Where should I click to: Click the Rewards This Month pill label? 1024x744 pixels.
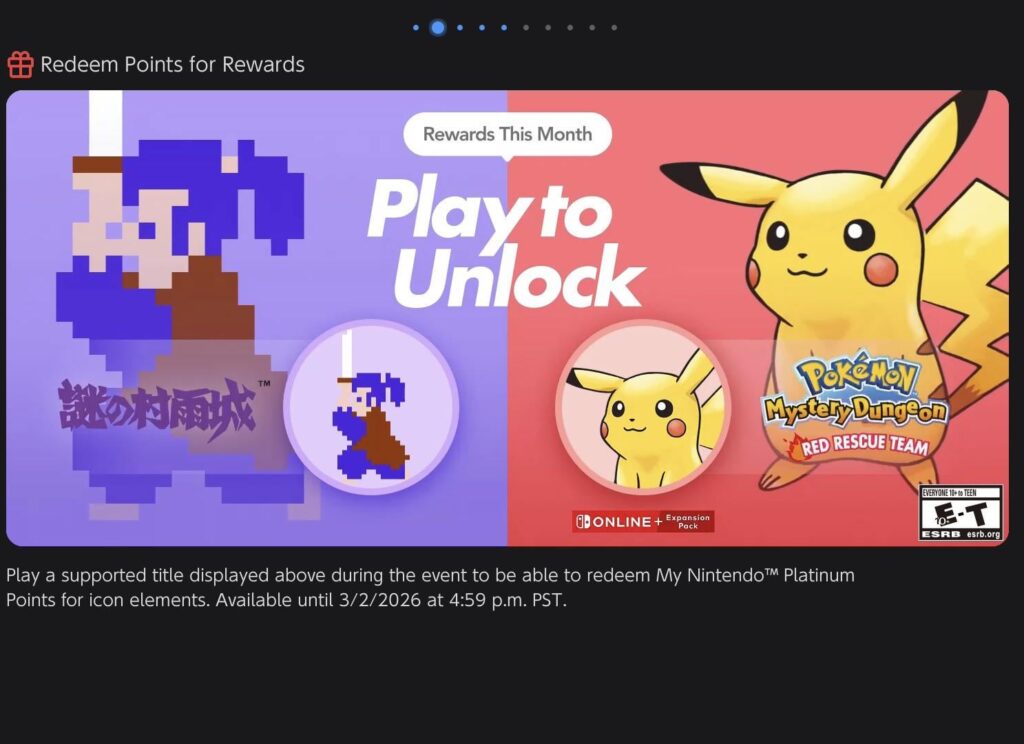click(507, 133)
